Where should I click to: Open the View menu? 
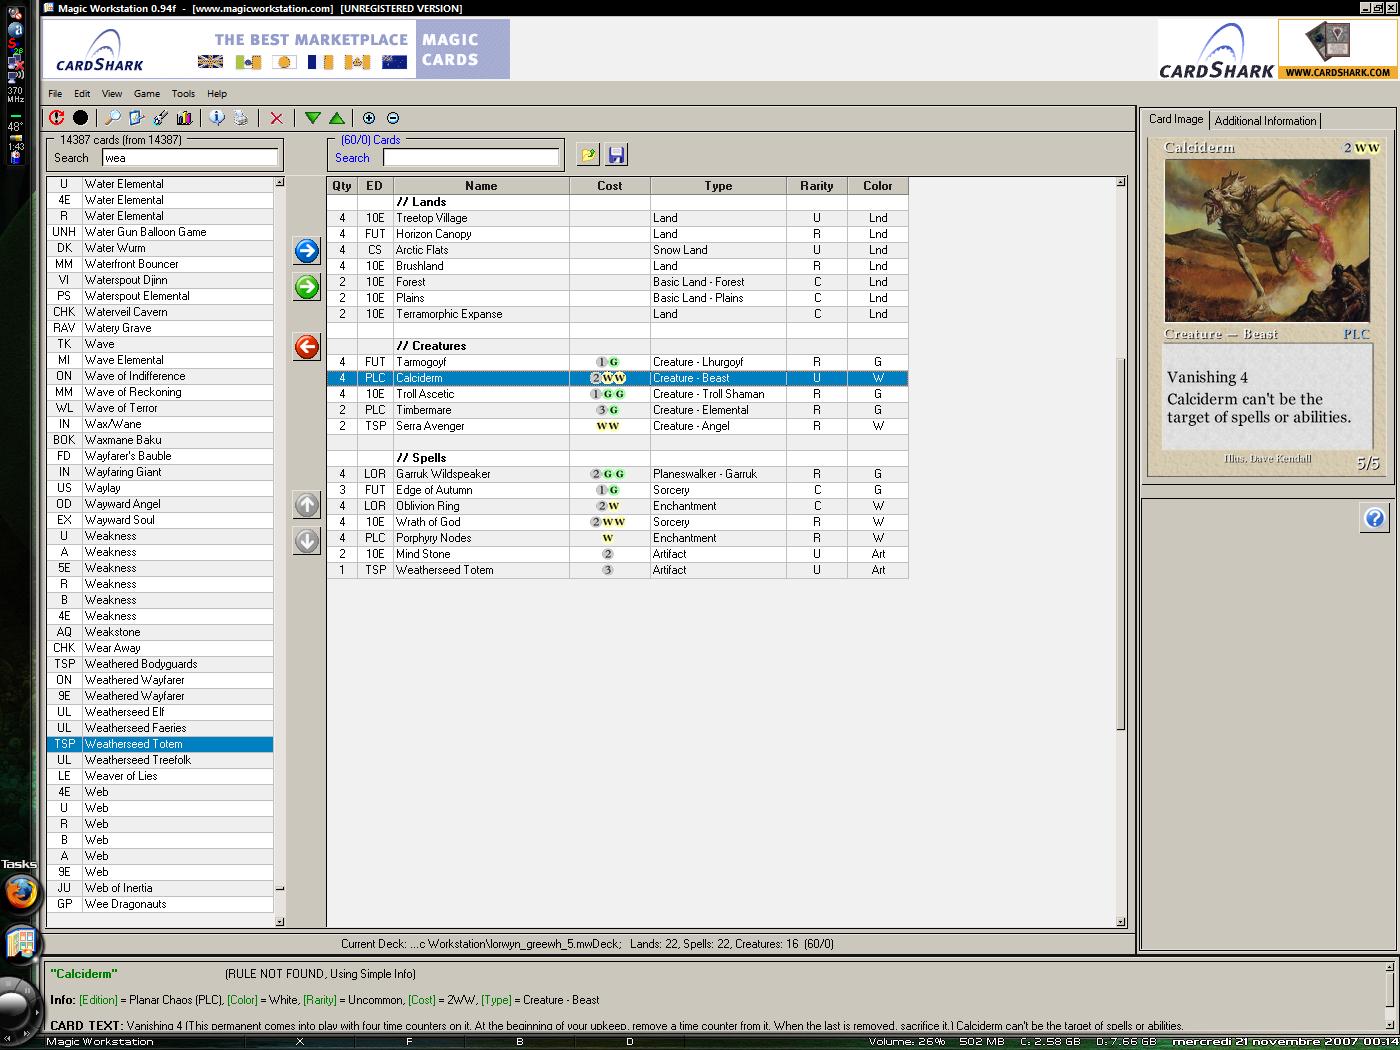tap(112, 94)
